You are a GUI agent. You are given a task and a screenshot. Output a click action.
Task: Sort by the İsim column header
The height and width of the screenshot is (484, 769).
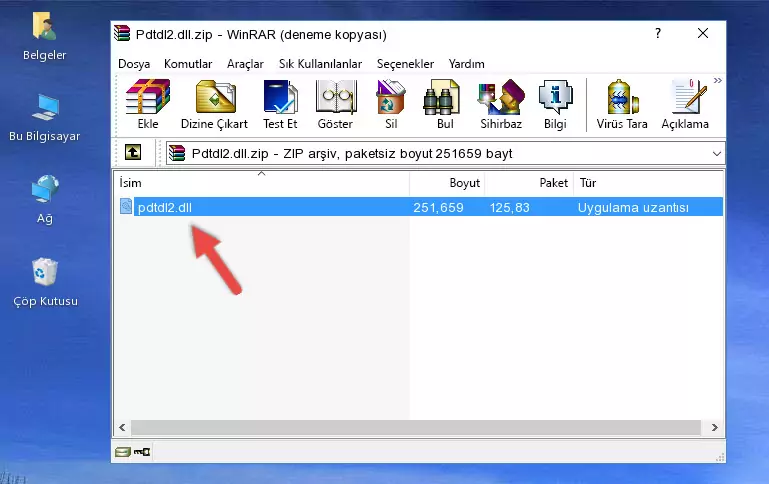point(262,183)
